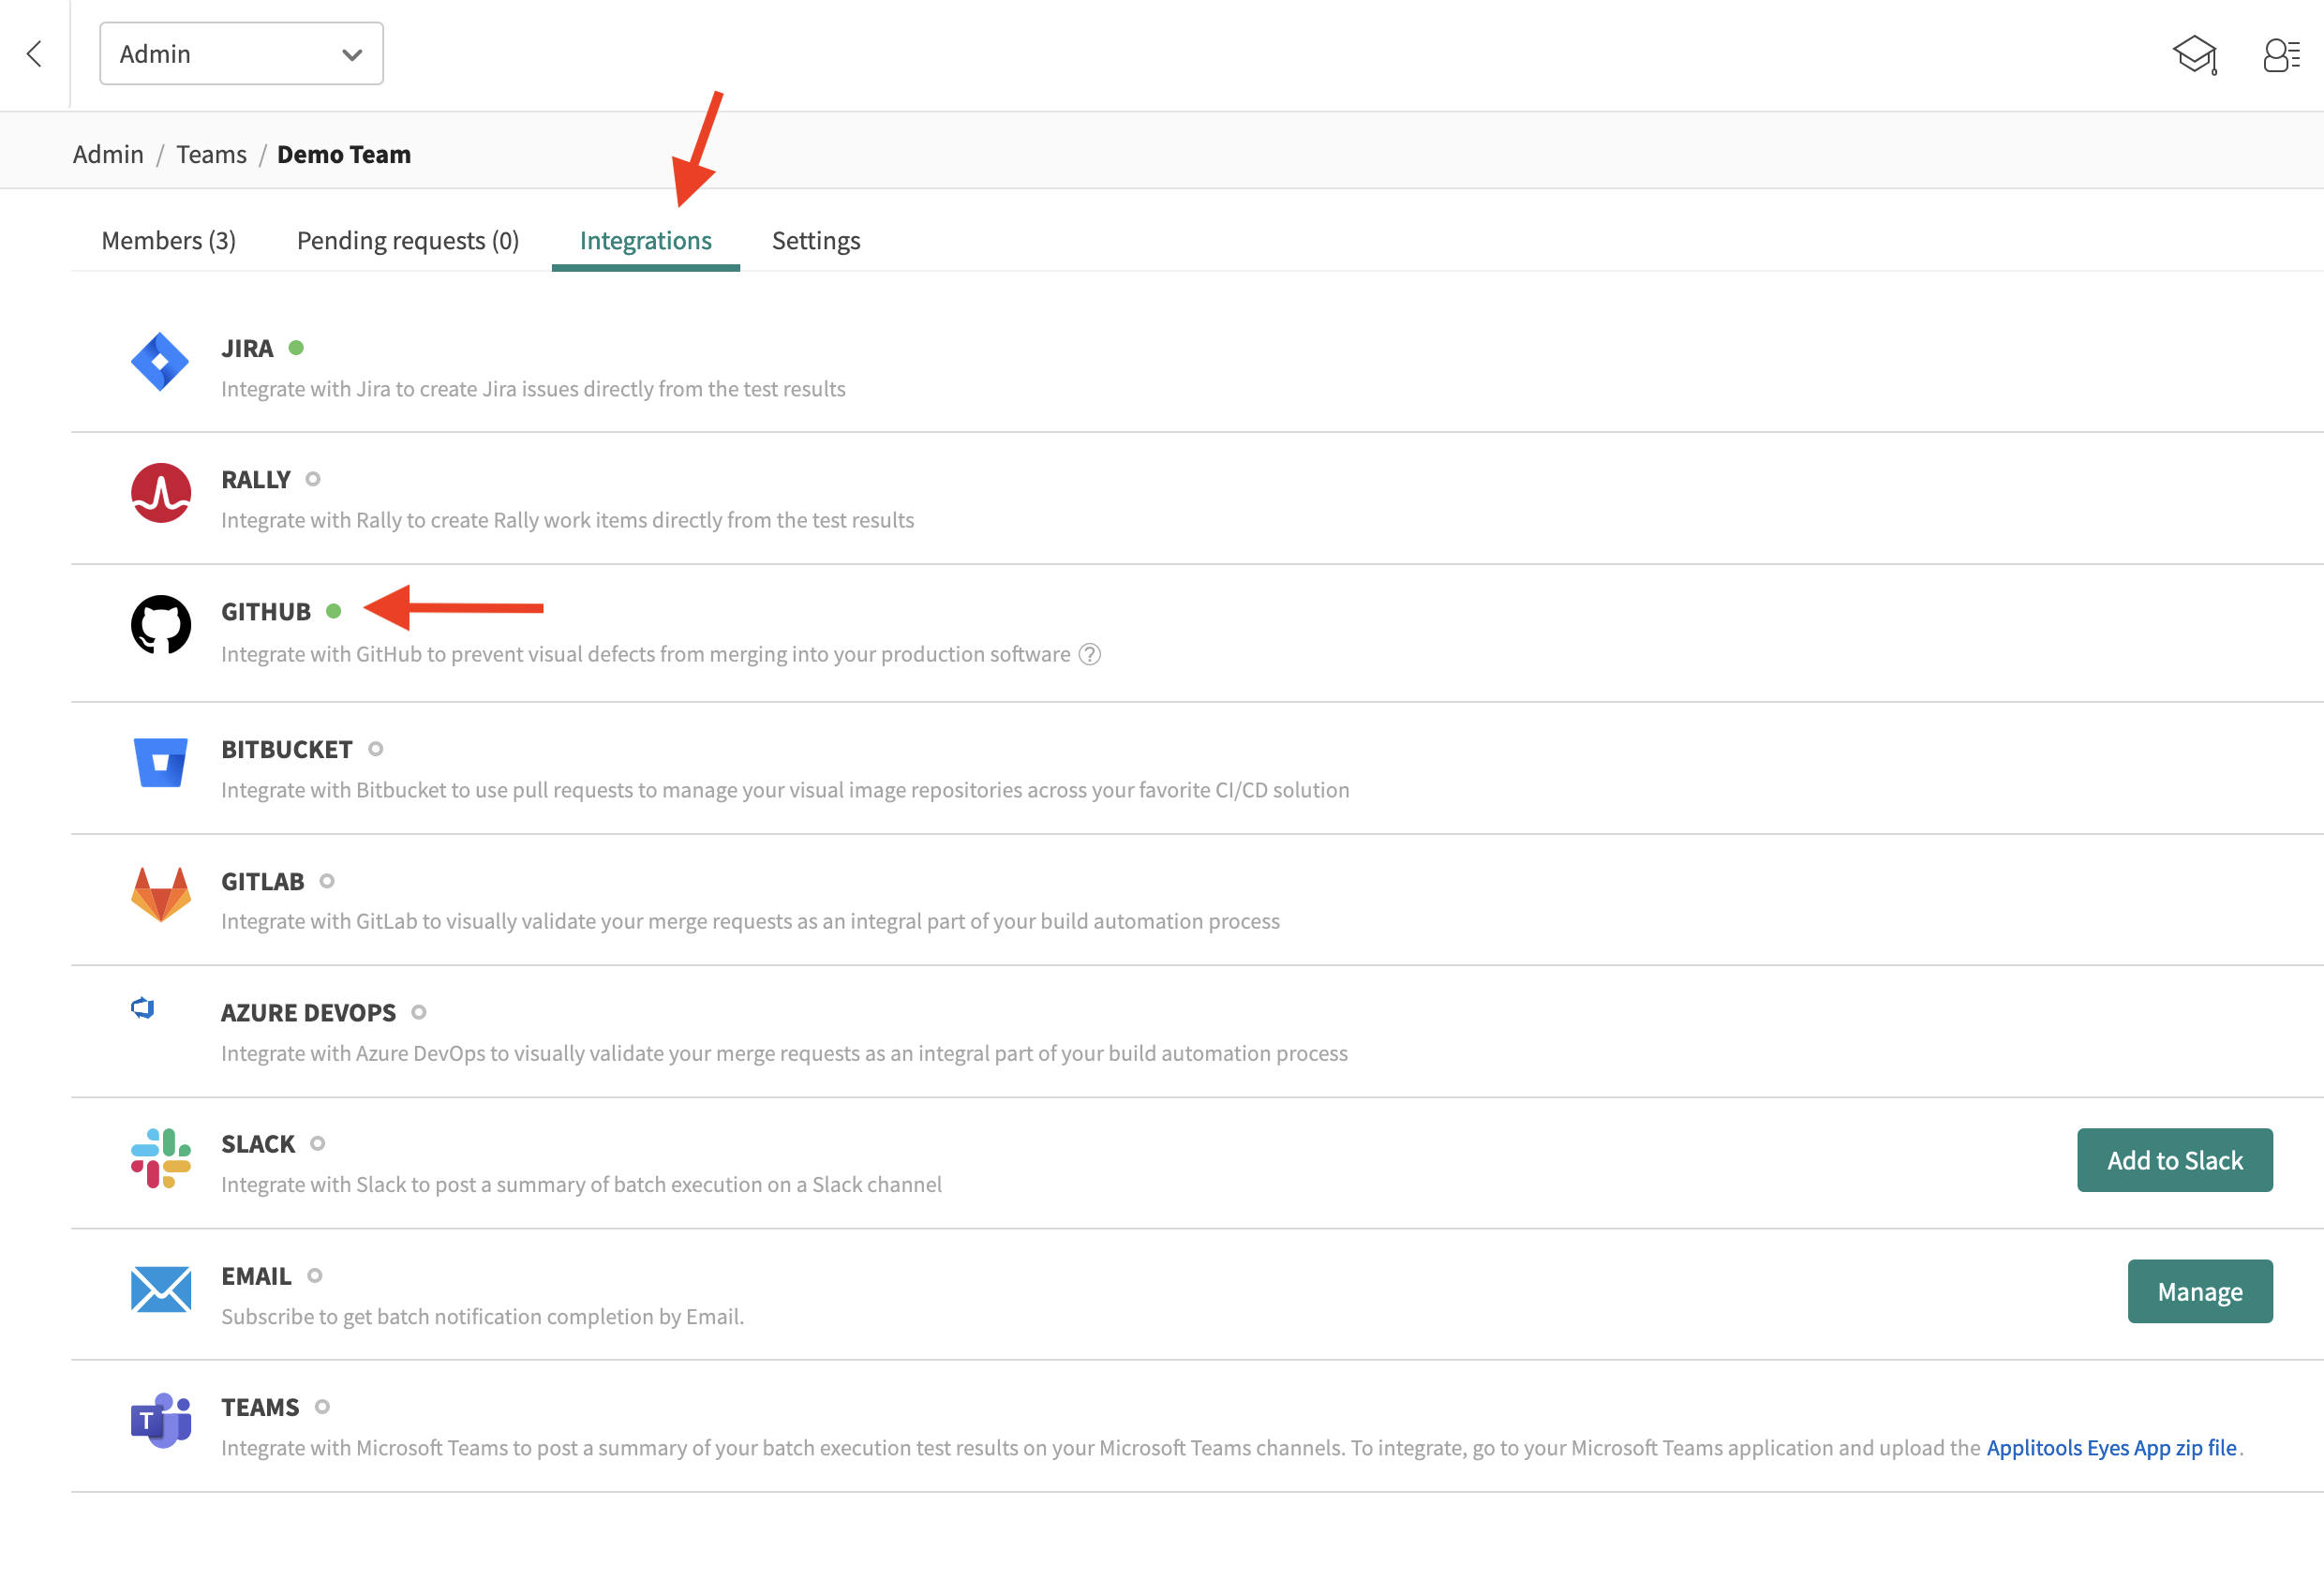Click the back navigation arrow
The image size is (2324, 1580).
34,52
